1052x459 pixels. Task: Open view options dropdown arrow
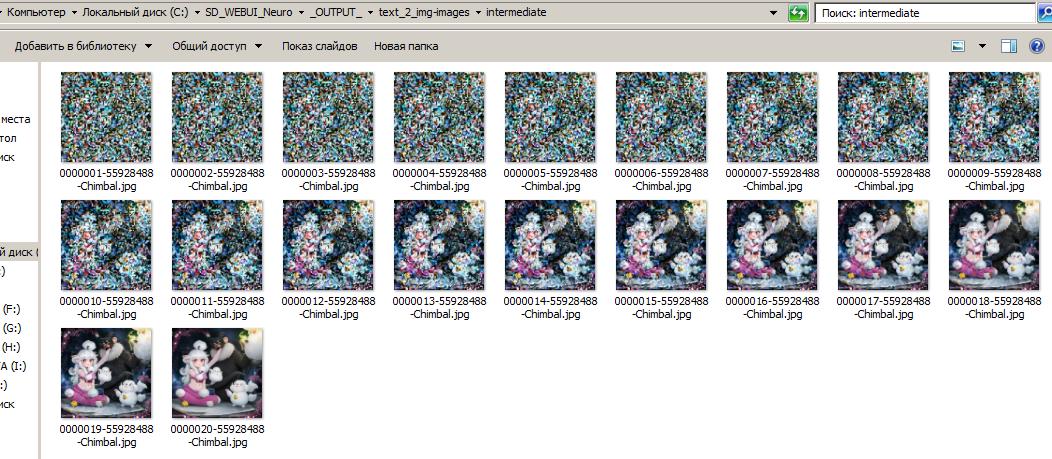[x=983, y=46]
